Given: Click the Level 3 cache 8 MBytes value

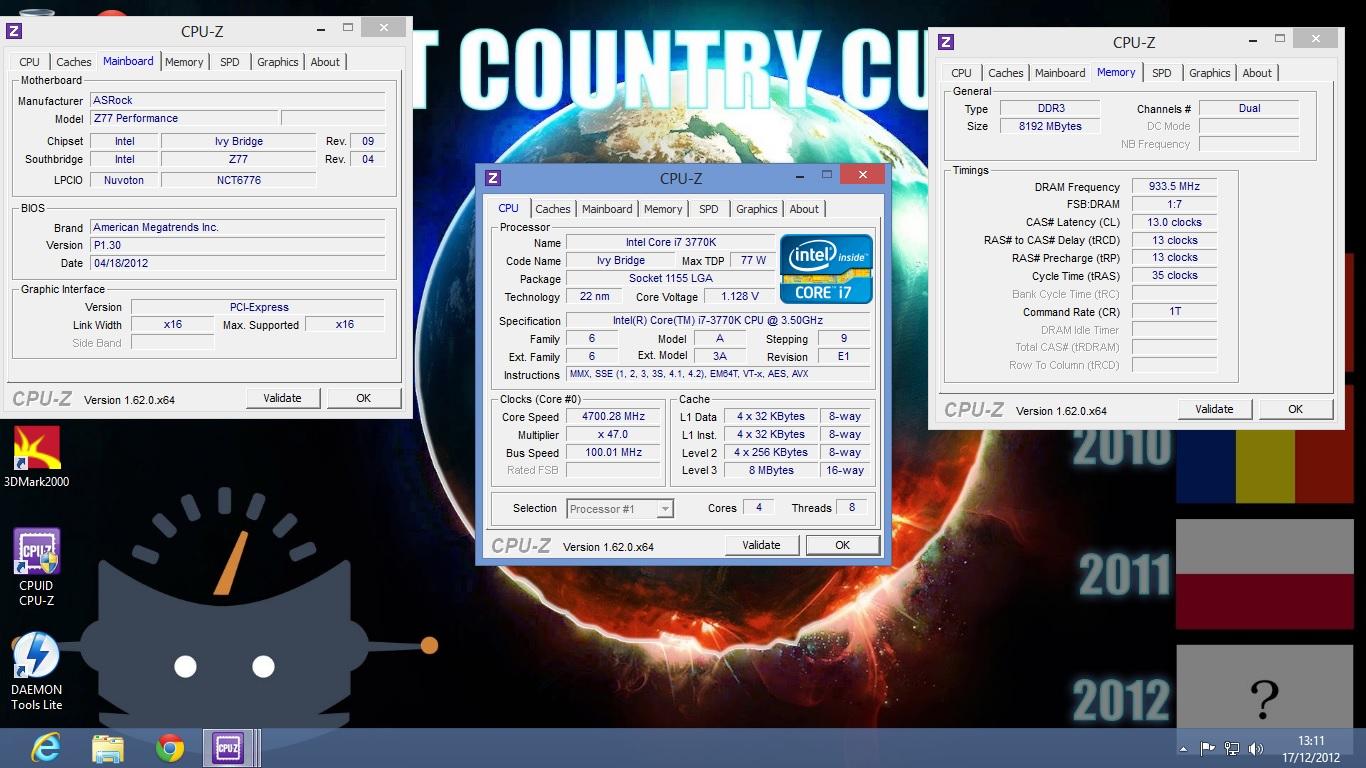Looking at the screenshot, I should pos(771,471).
